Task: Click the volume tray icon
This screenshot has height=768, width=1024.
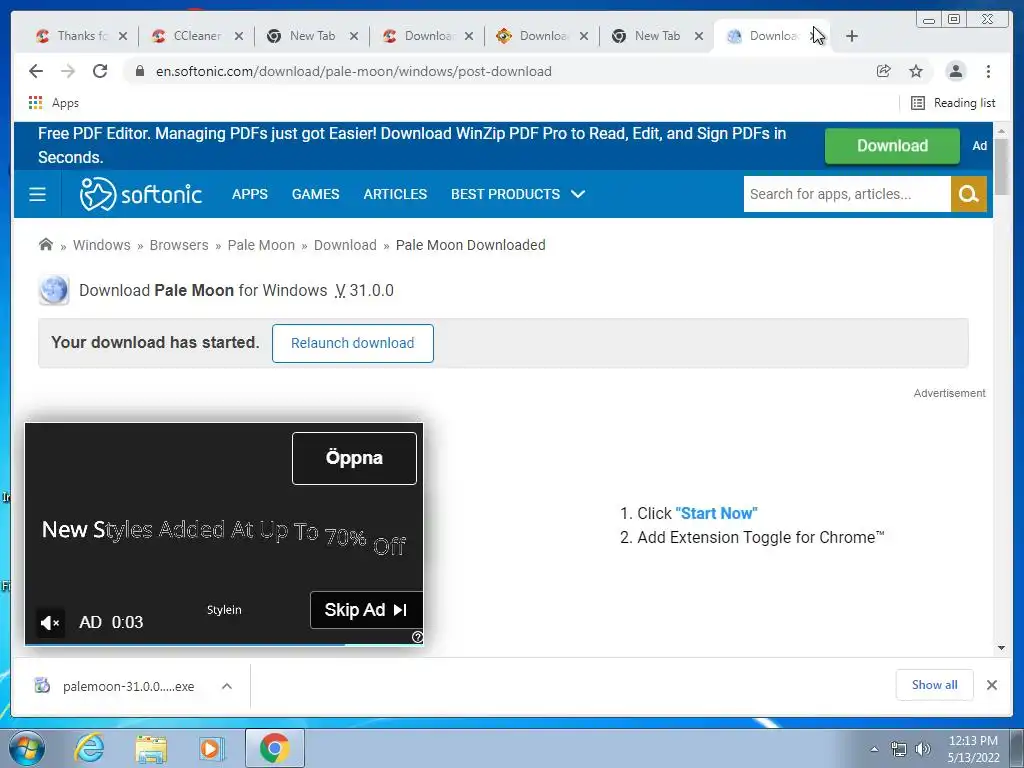Action: (x=922, y=750)
